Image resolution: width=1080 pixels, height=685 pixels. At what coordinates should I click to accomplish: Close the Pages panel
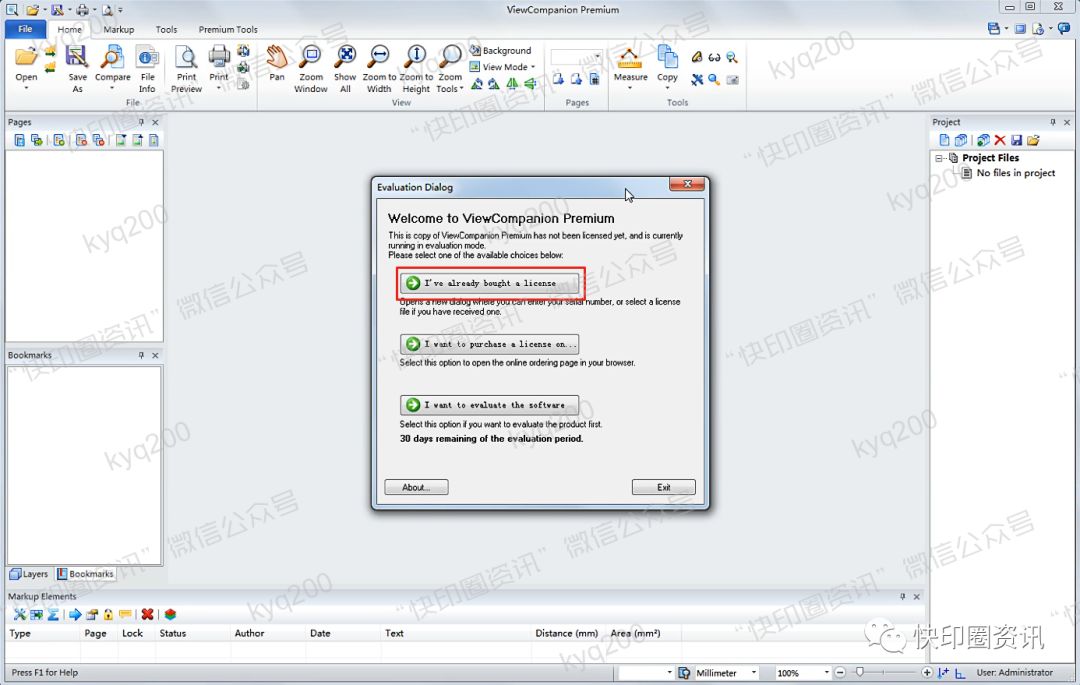pyautogui.click(x=155, y=122)
